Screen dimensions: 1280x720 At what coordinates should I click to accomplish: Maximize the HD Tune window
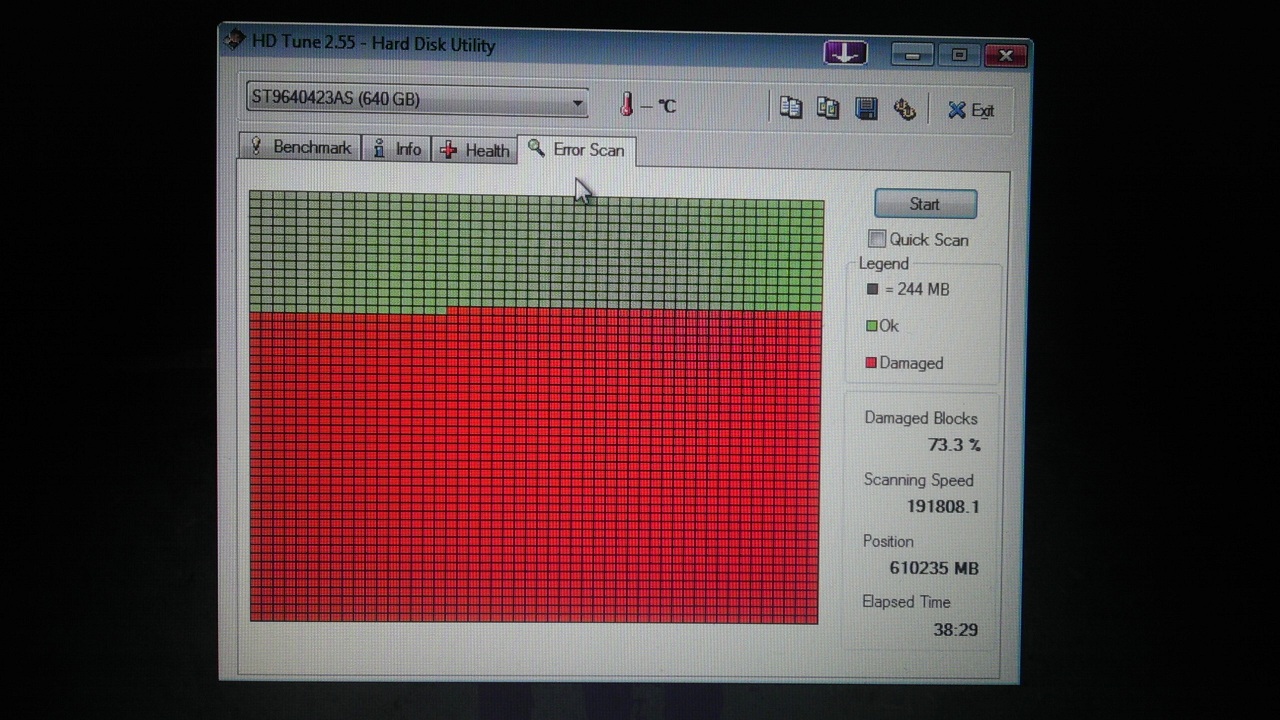coord(959,55)
